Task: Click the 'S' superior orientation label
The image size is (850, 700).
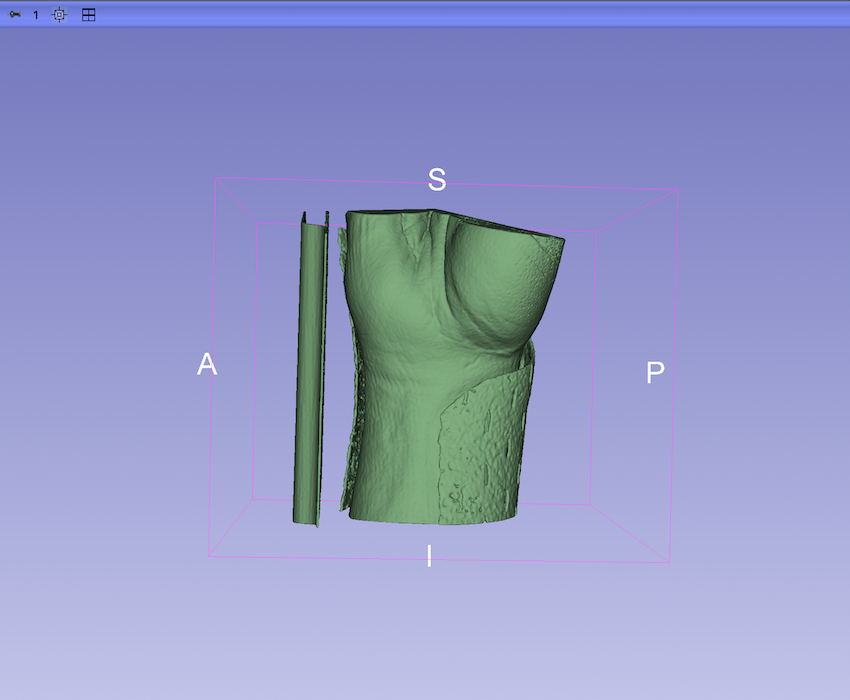Action: coord(437,179)
